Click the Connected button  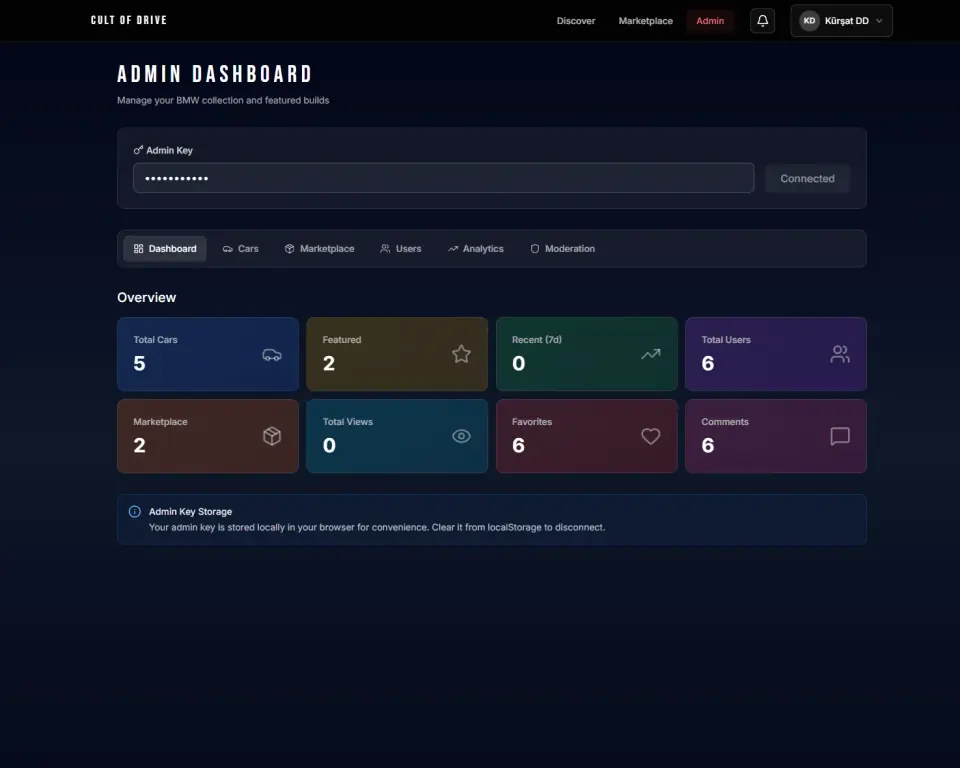coord(808,178)
